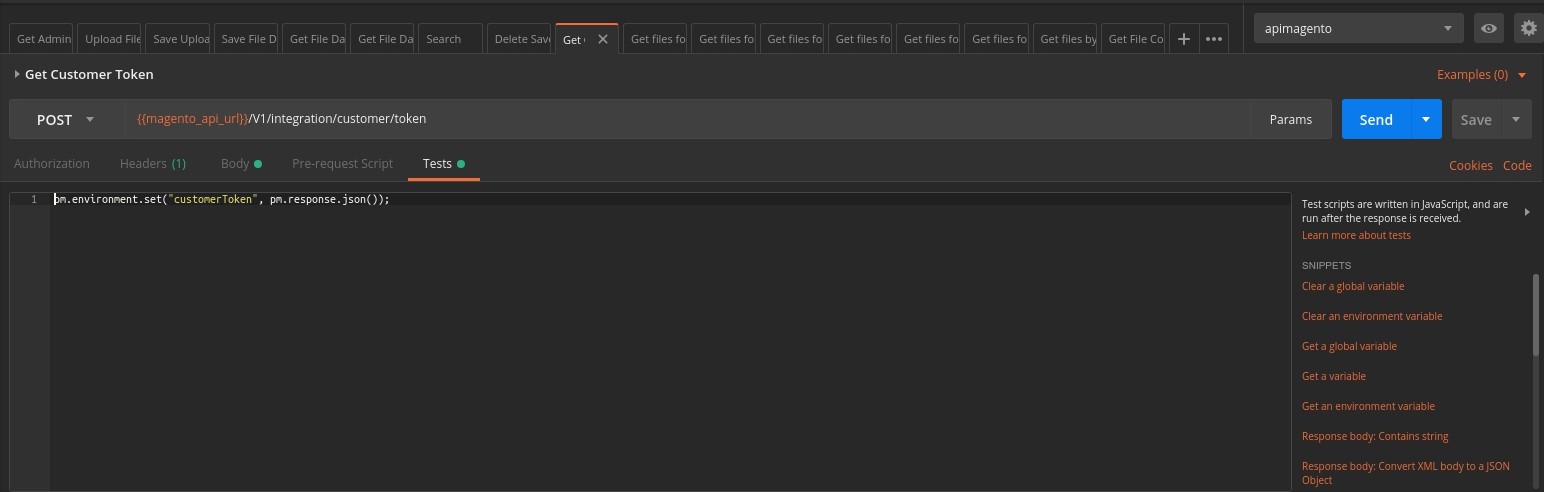
Task: Open the Body tab
Action: [236, 163]
